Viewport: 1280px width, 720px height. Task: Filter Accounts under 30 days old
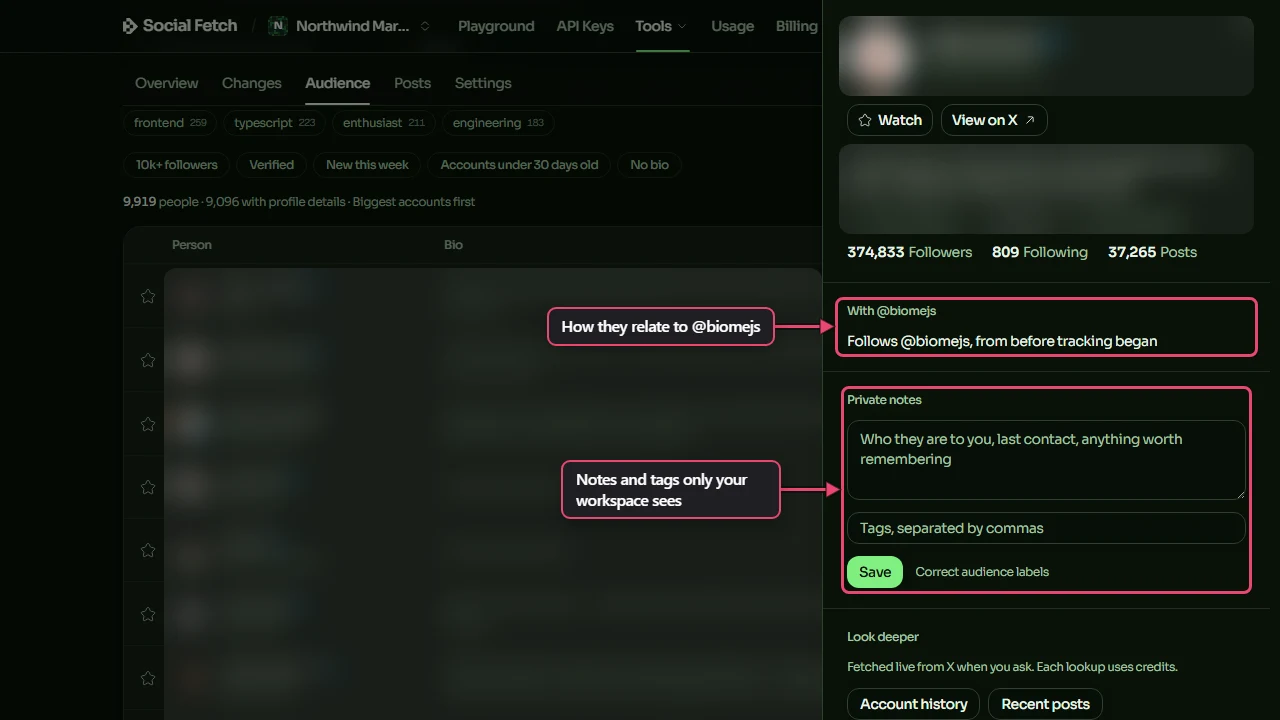(x=519, y=165)
